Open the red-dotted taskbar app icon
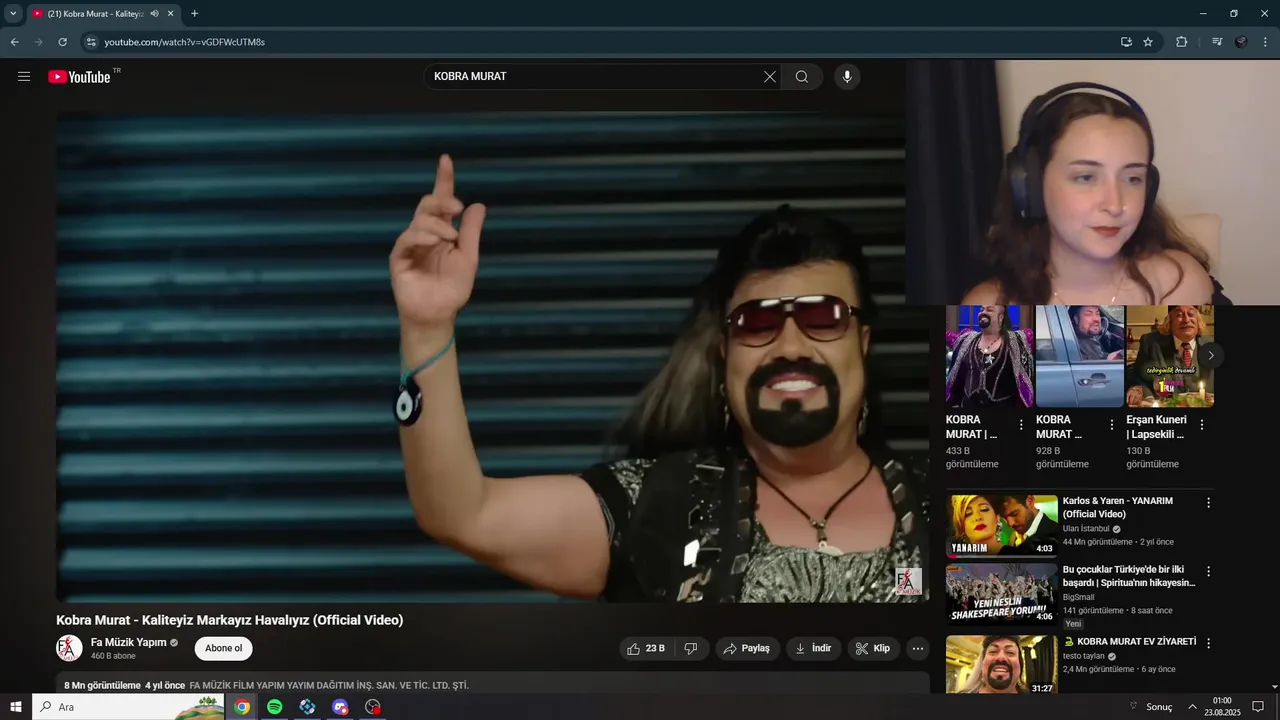1280x720 pixels. pos(373,707)
